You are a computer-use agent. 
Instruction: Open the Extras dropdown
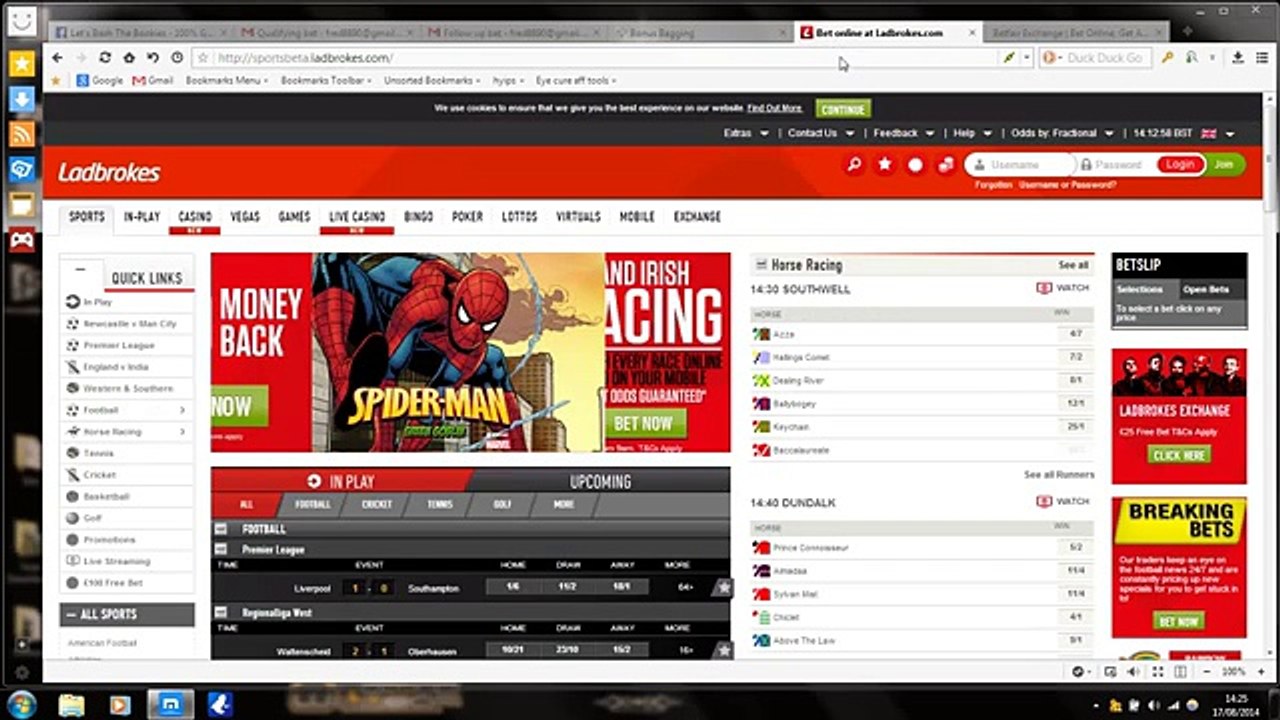(746, 133)
